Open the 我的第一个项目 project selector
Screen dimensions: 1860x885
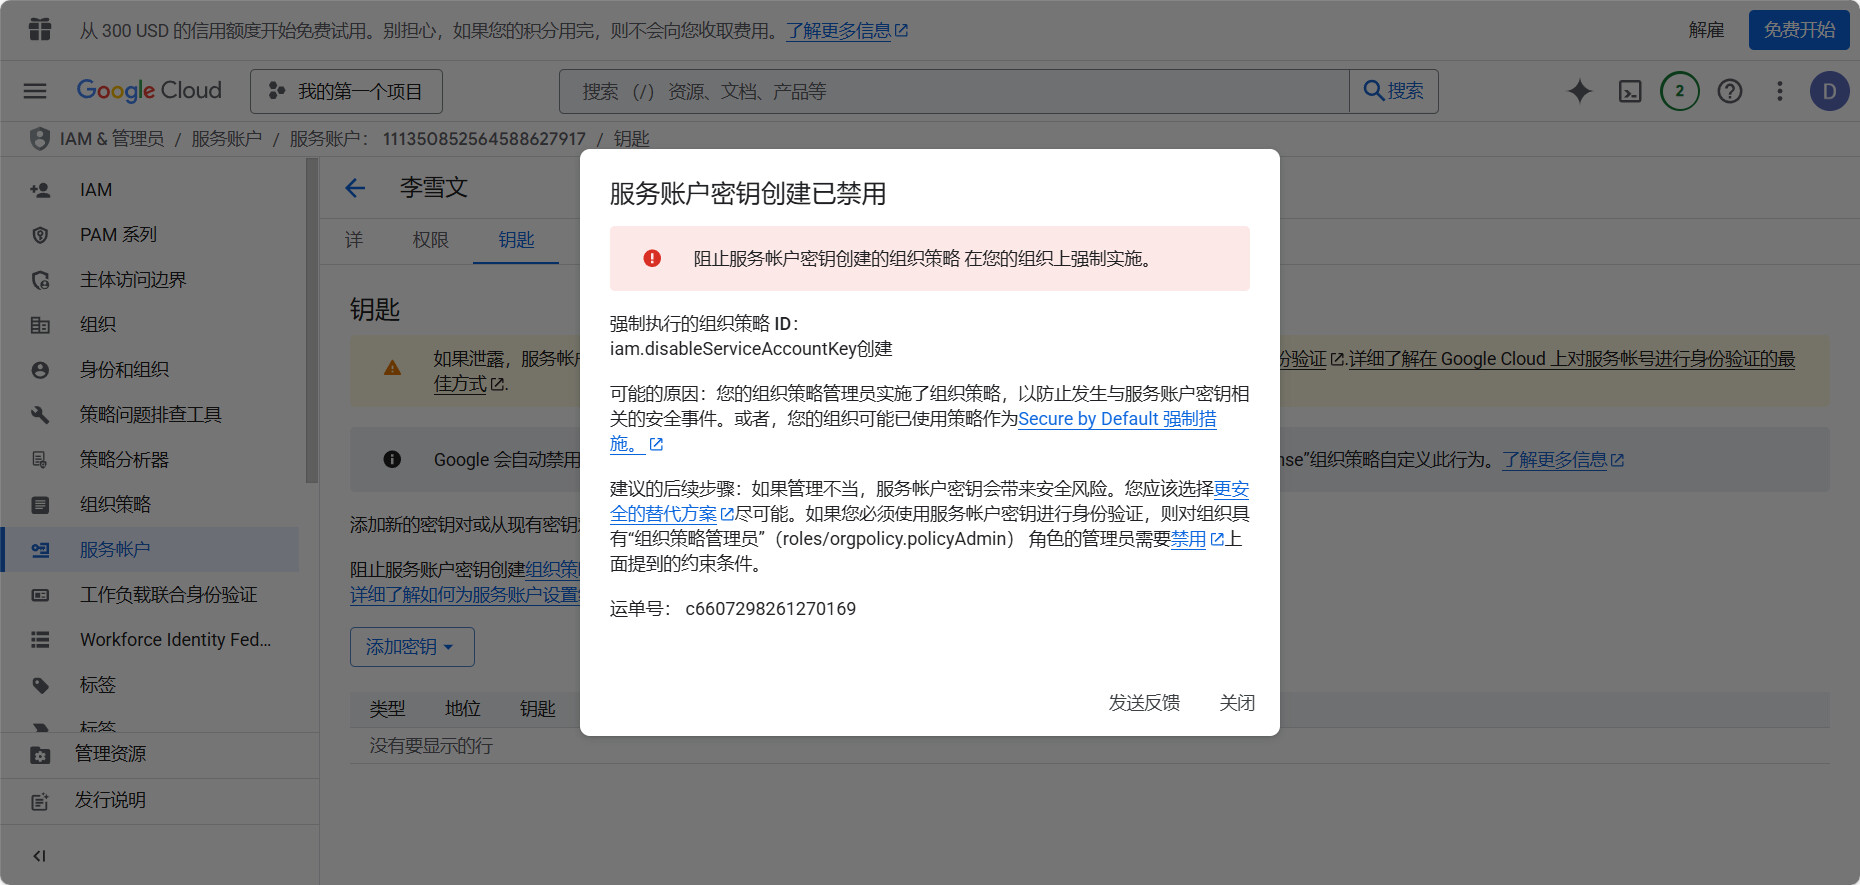(346, 91)
